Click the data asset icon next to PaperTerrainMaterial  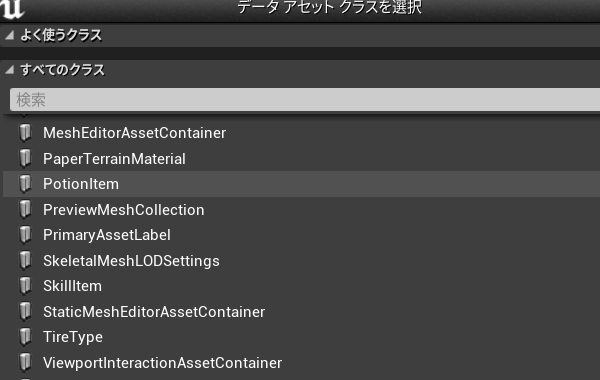pyautogui.click(x=25, y=158)
